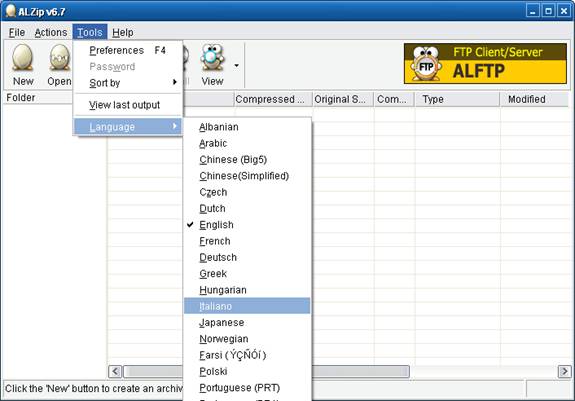Open the File menu

pos(17,33)
